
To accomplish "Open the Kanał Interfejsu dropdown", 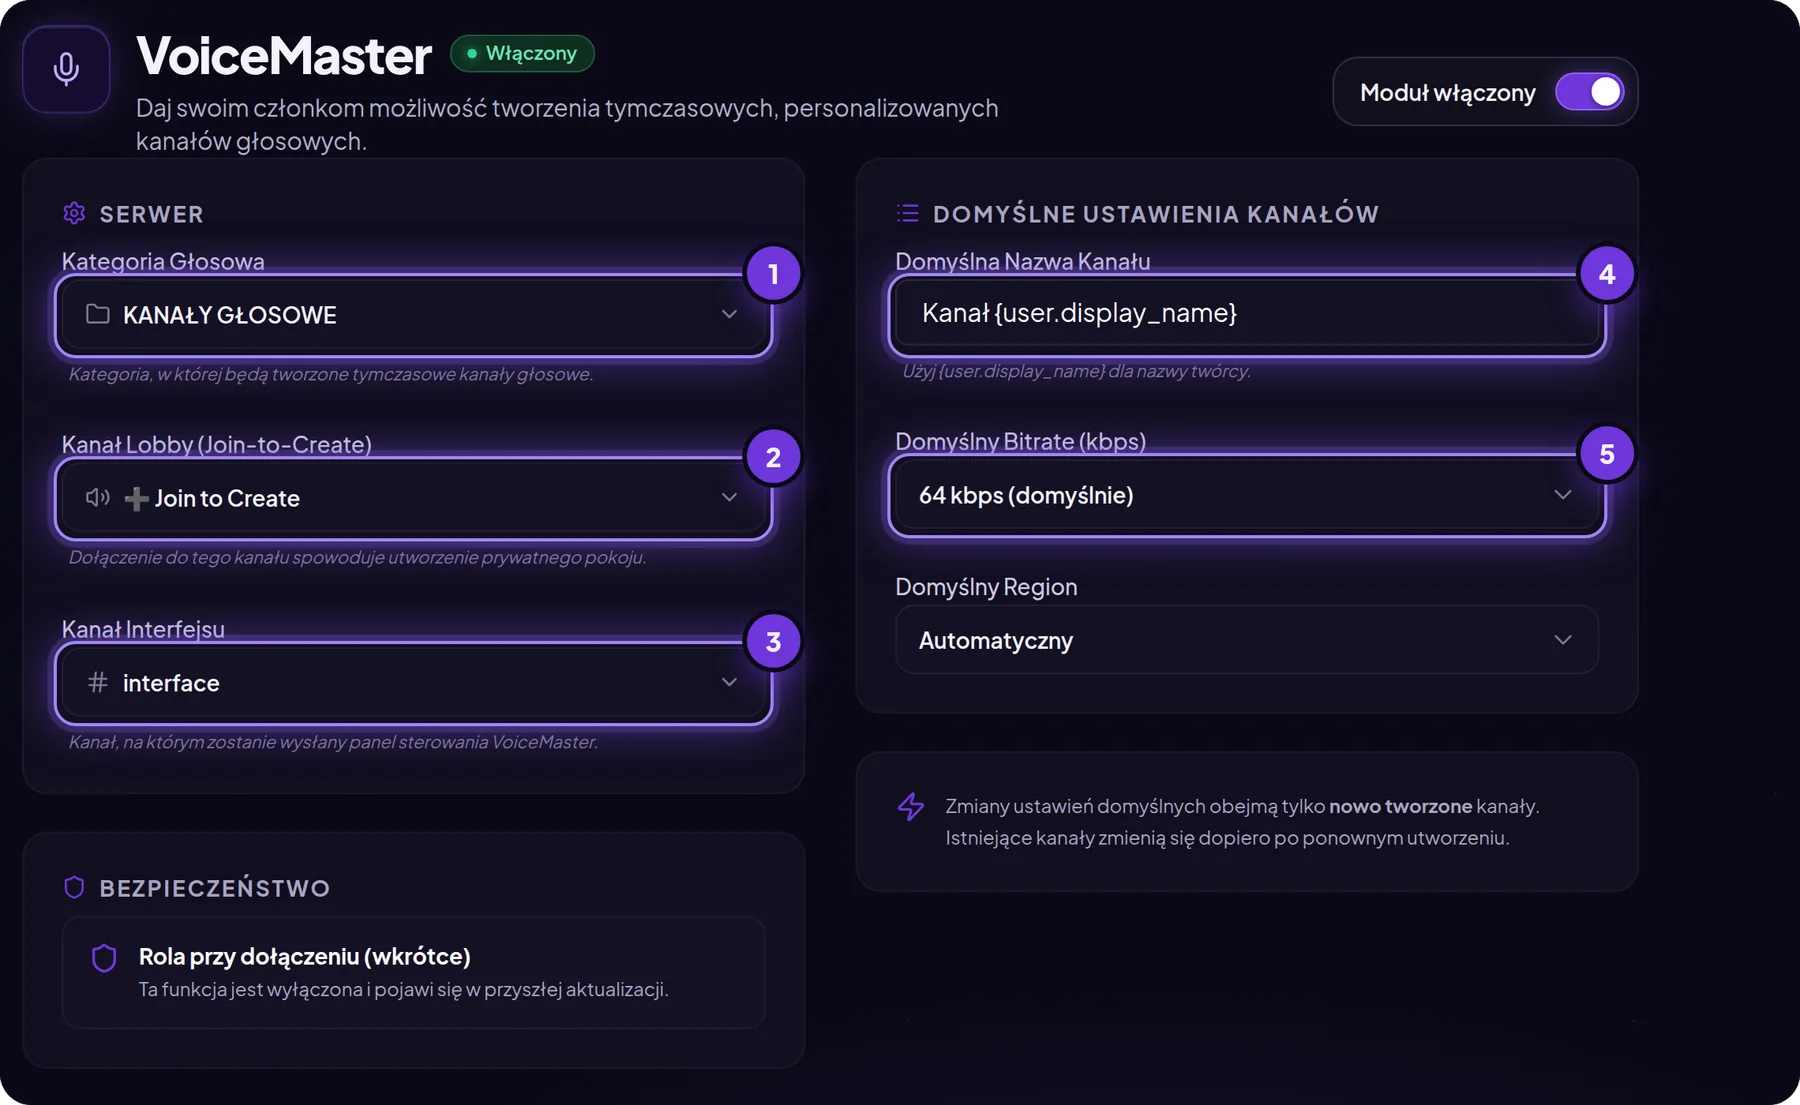I will [413, 682].
